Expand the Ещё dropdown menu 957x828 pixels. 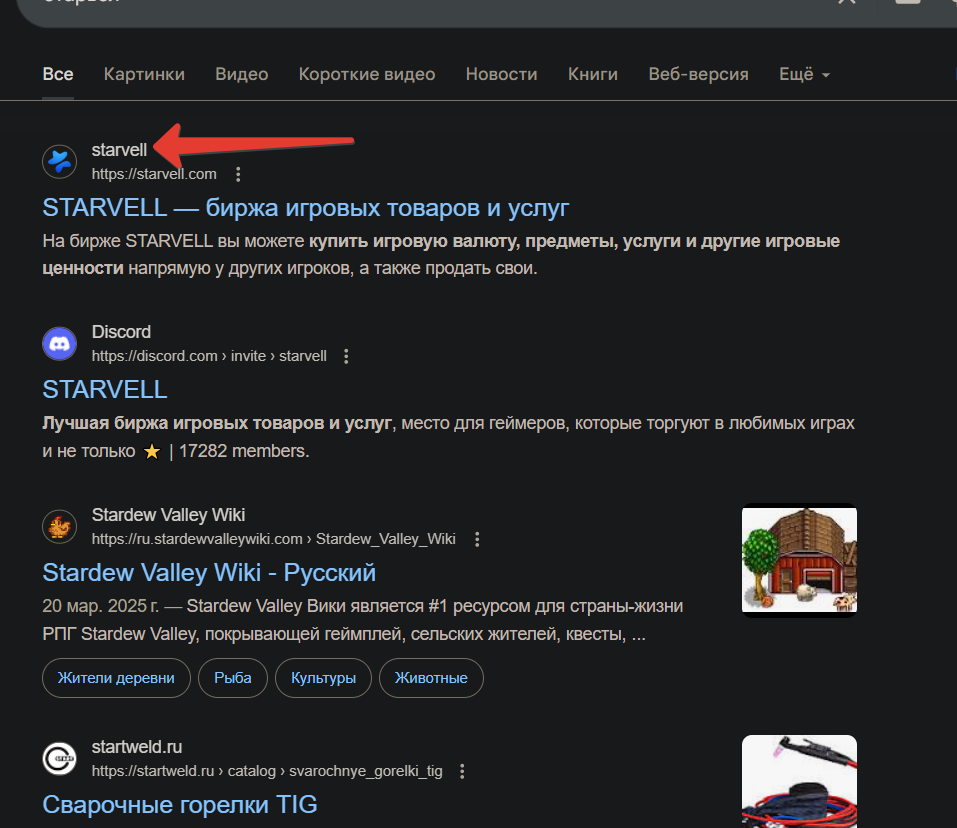(x=804, y=74)
